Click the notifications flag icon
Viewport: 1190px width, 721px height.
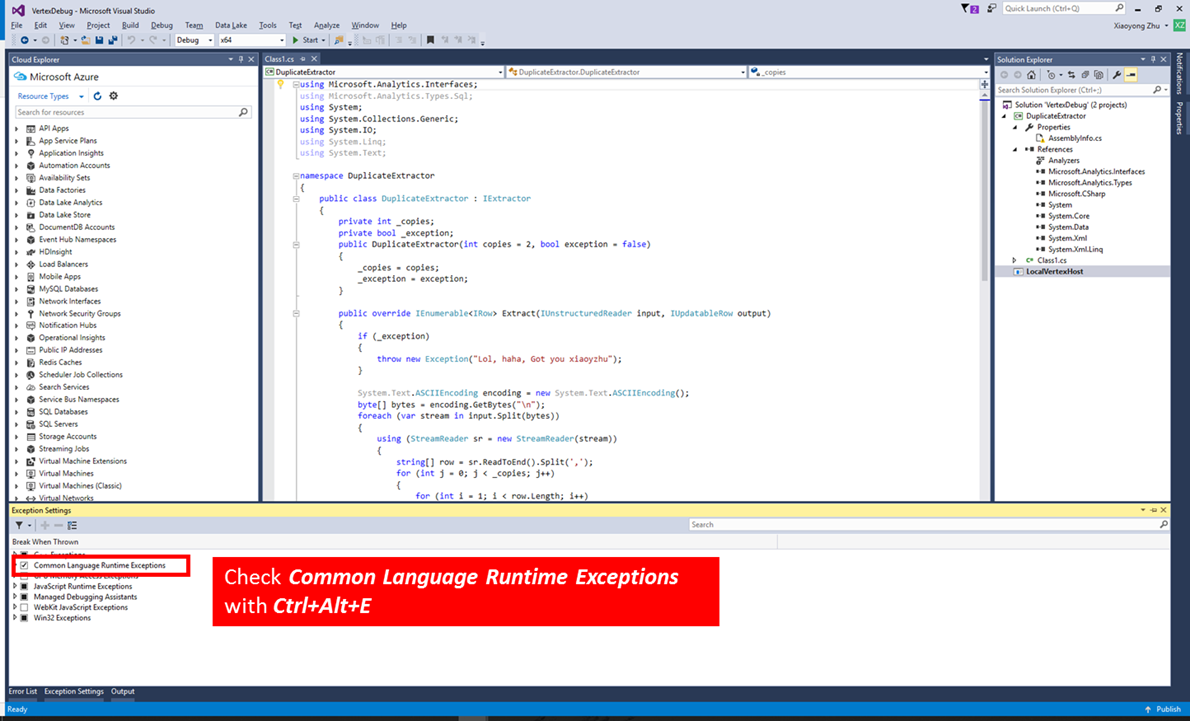pos(967,9)
